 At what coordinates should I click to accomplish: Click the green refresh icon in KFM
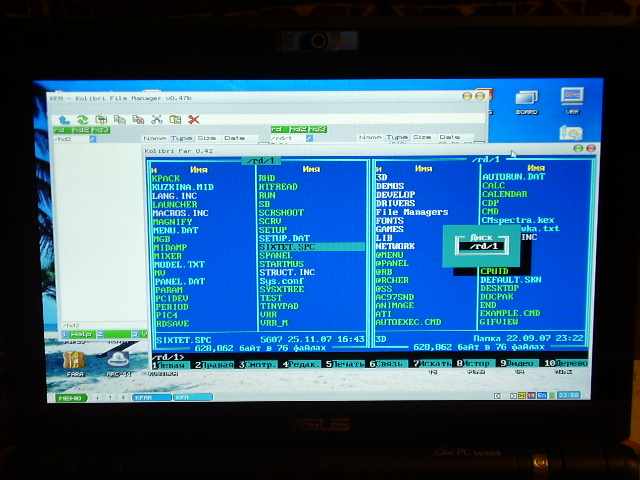[82, 119]
